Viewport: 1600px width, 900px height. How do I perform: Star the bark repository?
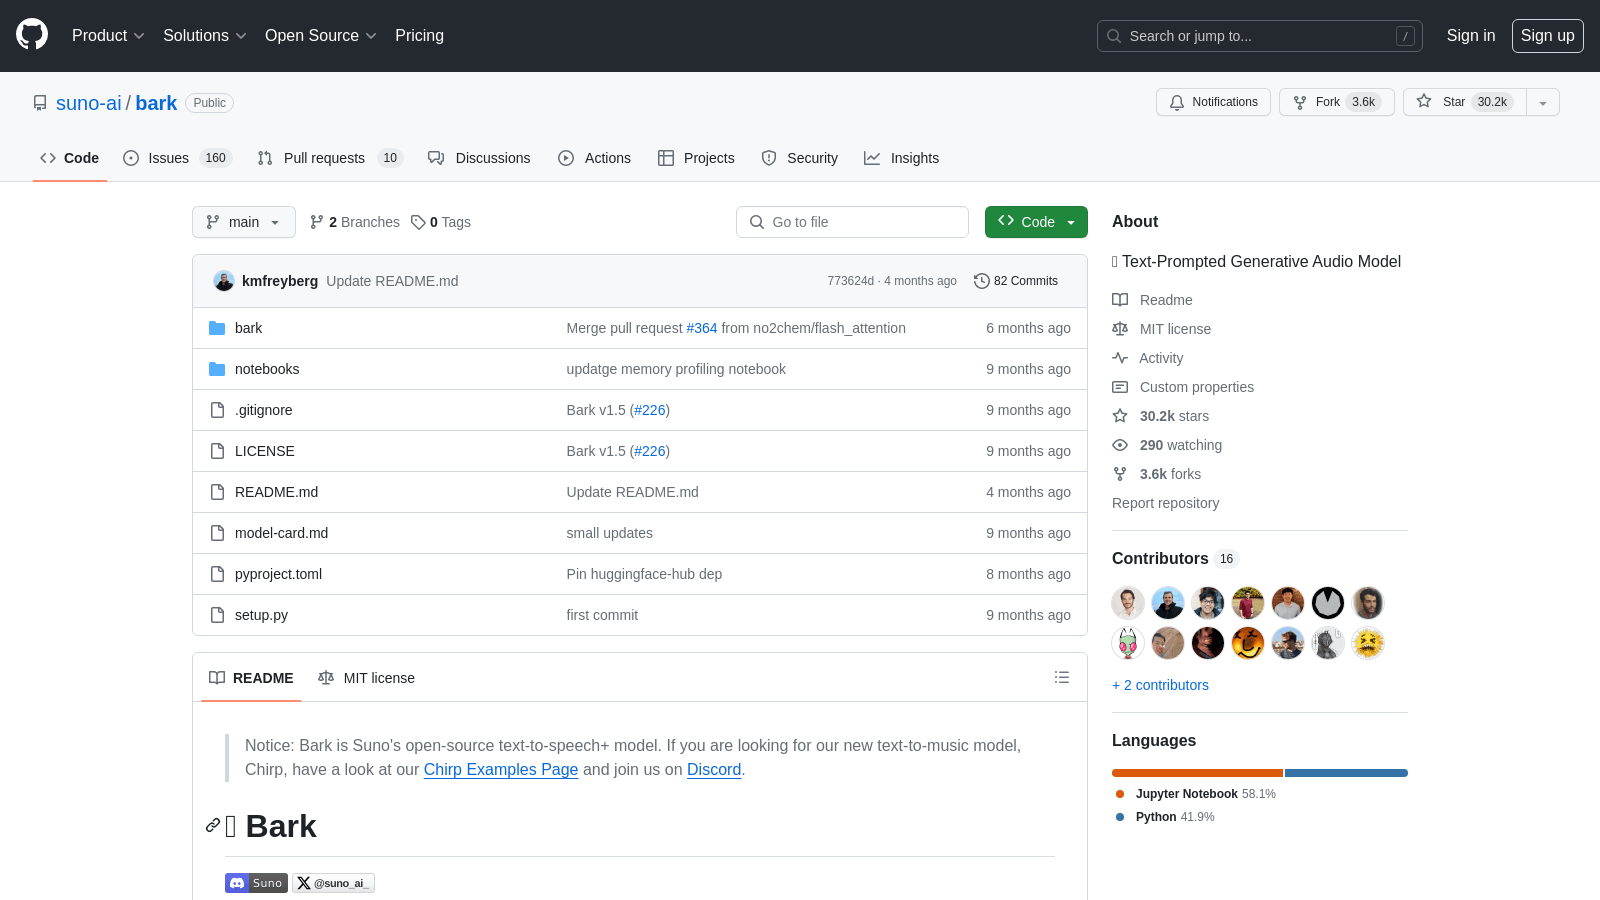click(x=1465, y=102)
